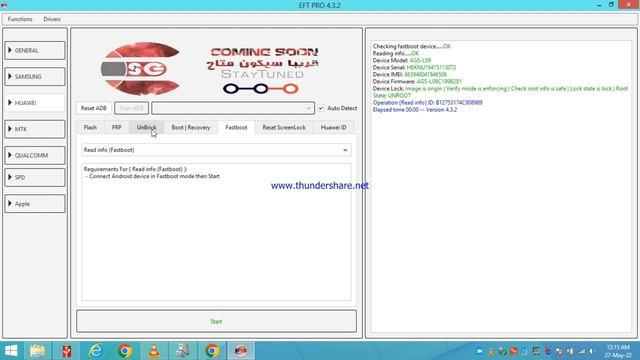Screen dimensions: 640x360
Task: Expand the SPD section
Action: coord(35,177)
